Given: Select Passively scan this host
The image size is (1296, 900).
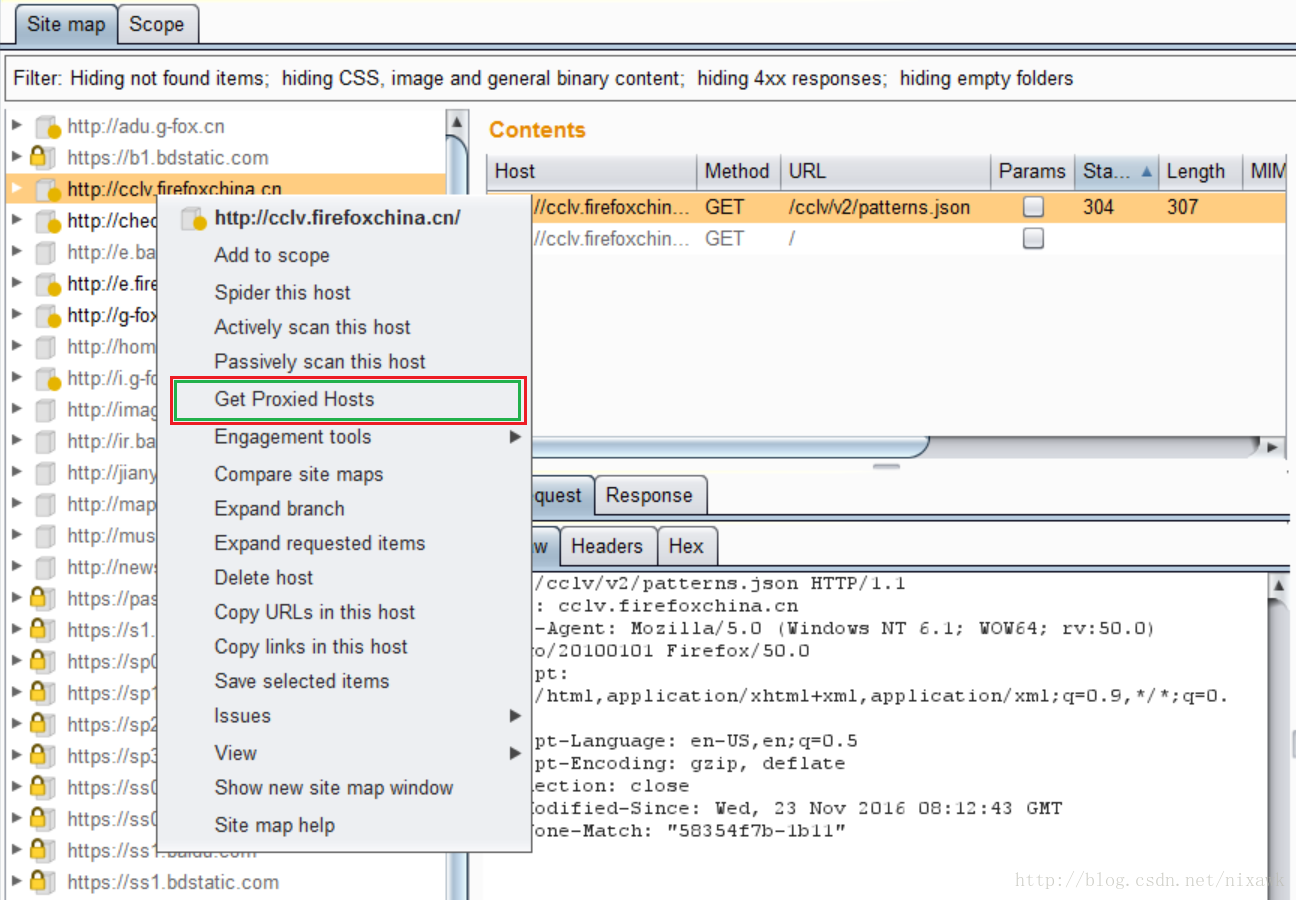Looking at the screenshot, I should (320, 362).
